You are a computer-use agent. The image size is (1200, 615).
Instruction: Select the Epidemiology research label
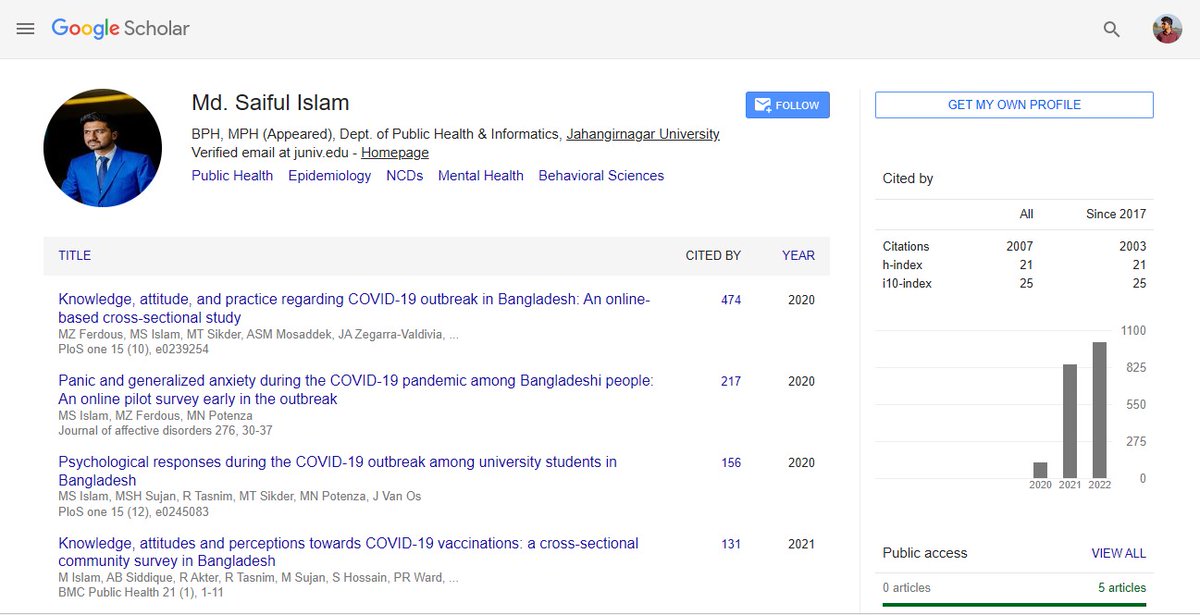[329, 175]
